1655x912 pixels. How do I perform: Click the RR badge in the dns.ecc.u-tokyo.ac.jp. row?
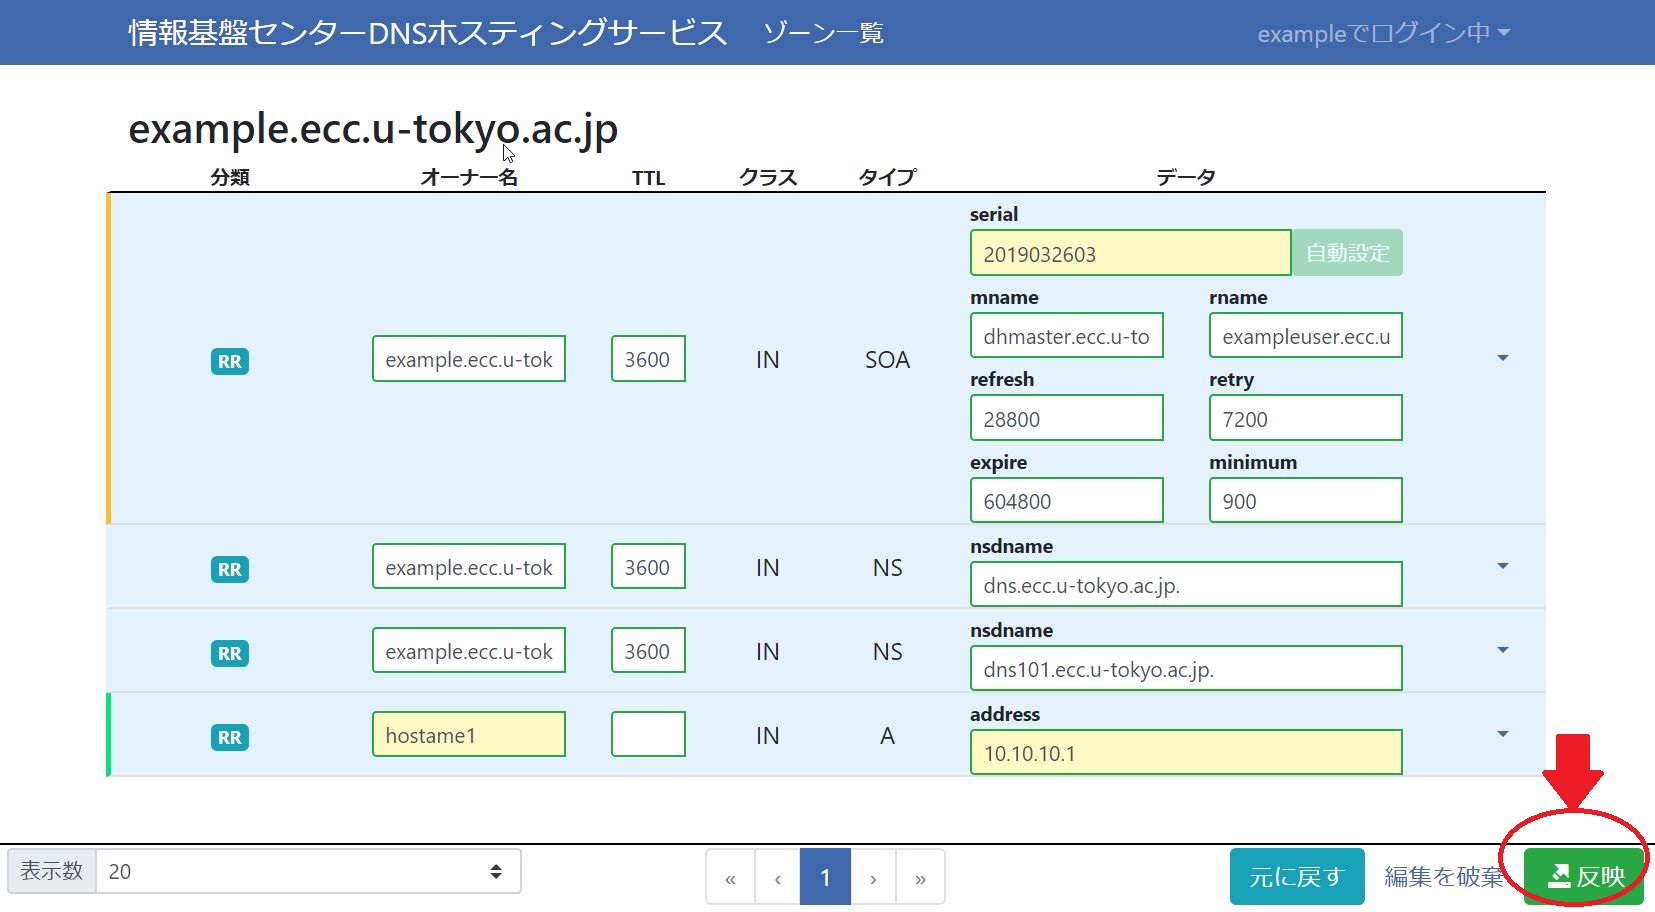pos(230,569)
